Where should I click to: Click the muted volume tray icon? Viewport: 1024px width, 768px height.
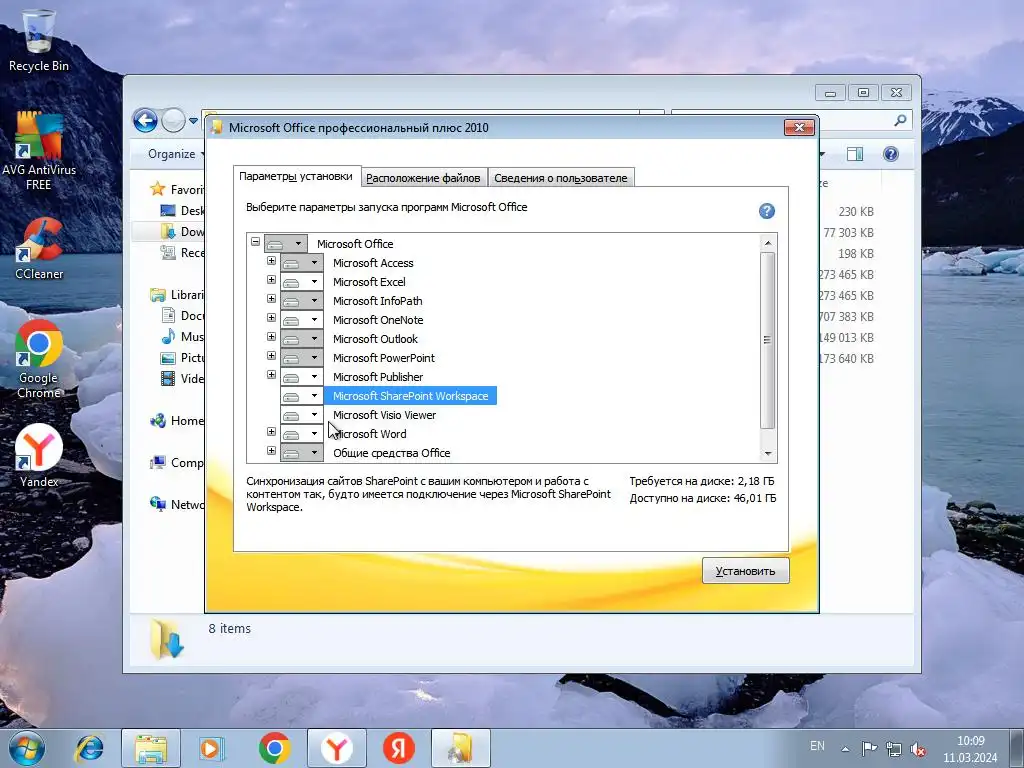tap(918, 748)
